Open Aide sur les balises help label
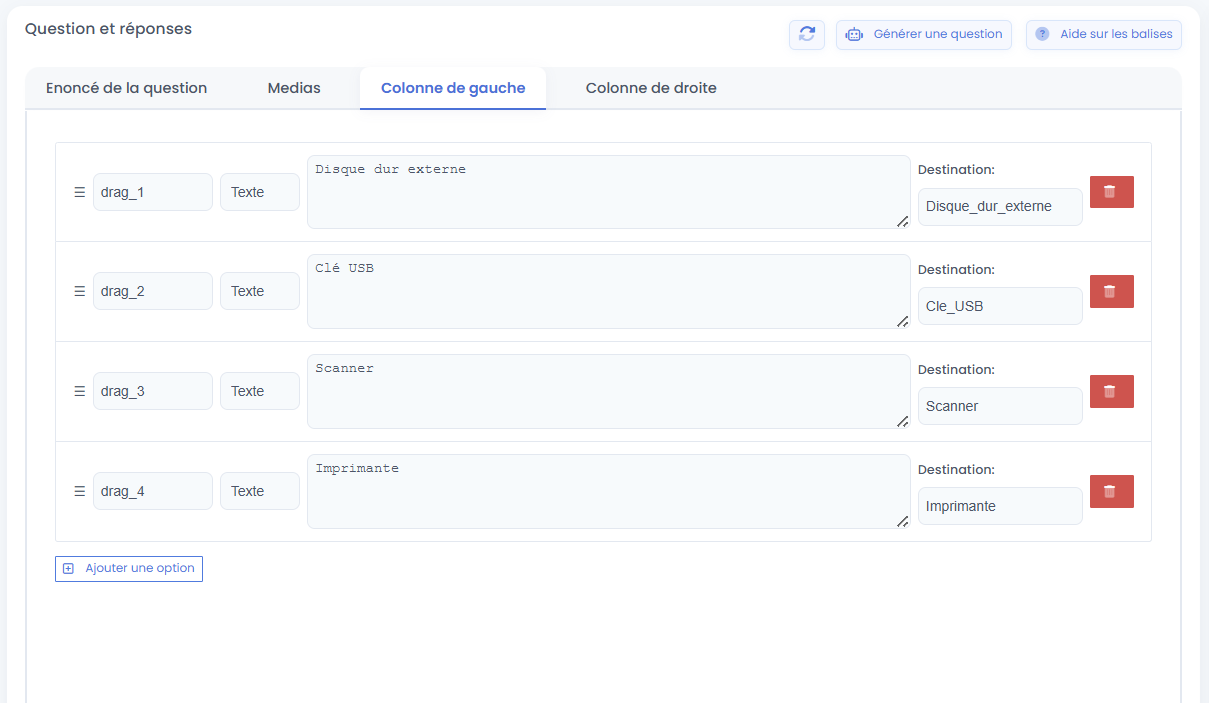Screen dimensions: 1209x703 click(1117, 34)
